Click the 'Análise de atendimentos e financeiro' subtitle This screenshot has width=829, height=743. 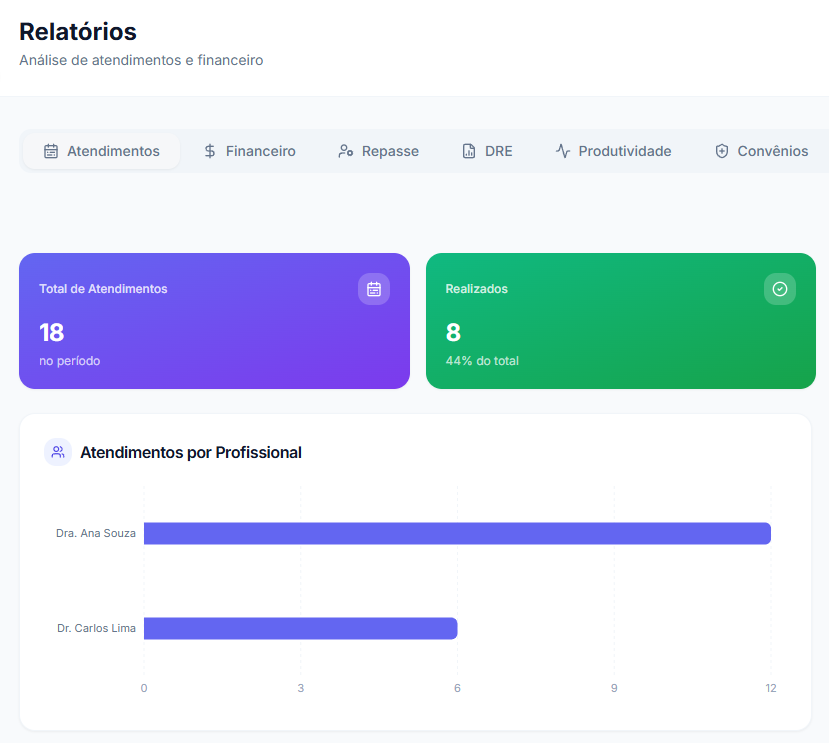point(141,60)
